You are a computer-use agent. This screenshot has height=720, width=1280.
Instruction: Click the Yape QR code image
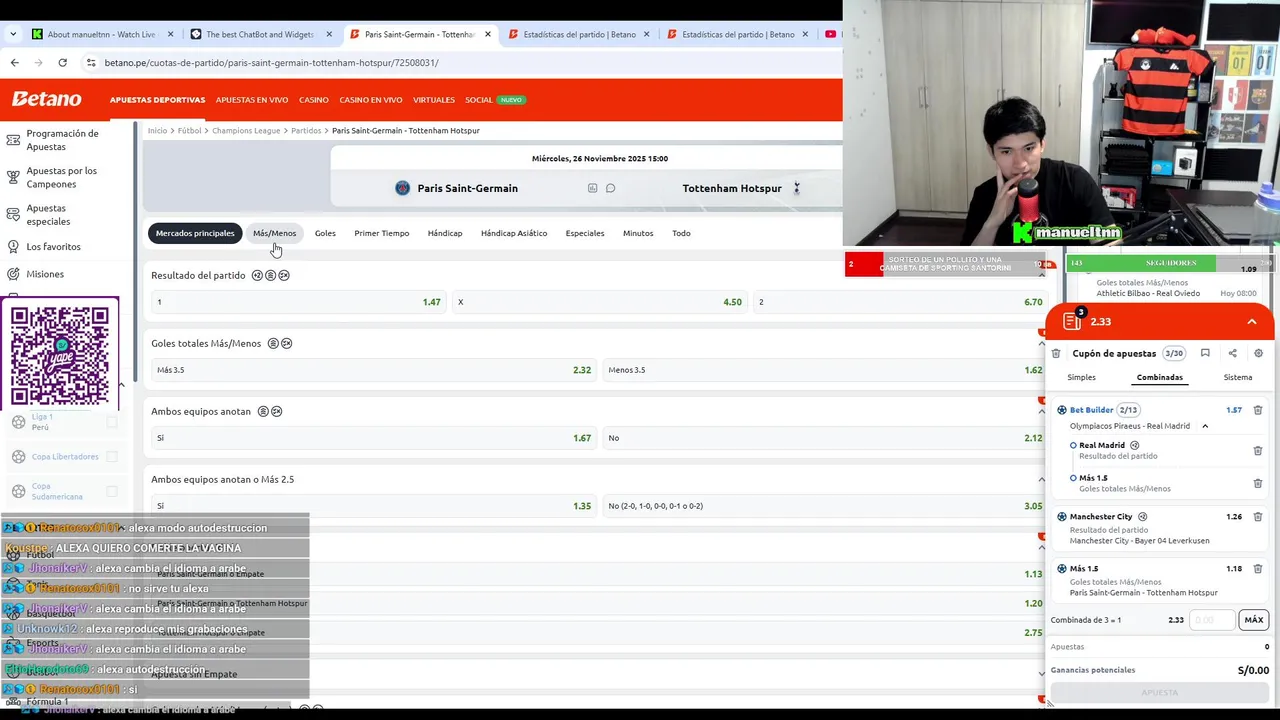coord(60,356)
